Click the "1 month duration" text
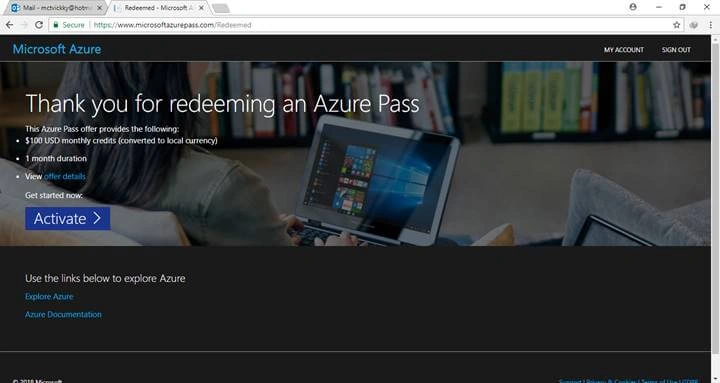 (56, 158)
